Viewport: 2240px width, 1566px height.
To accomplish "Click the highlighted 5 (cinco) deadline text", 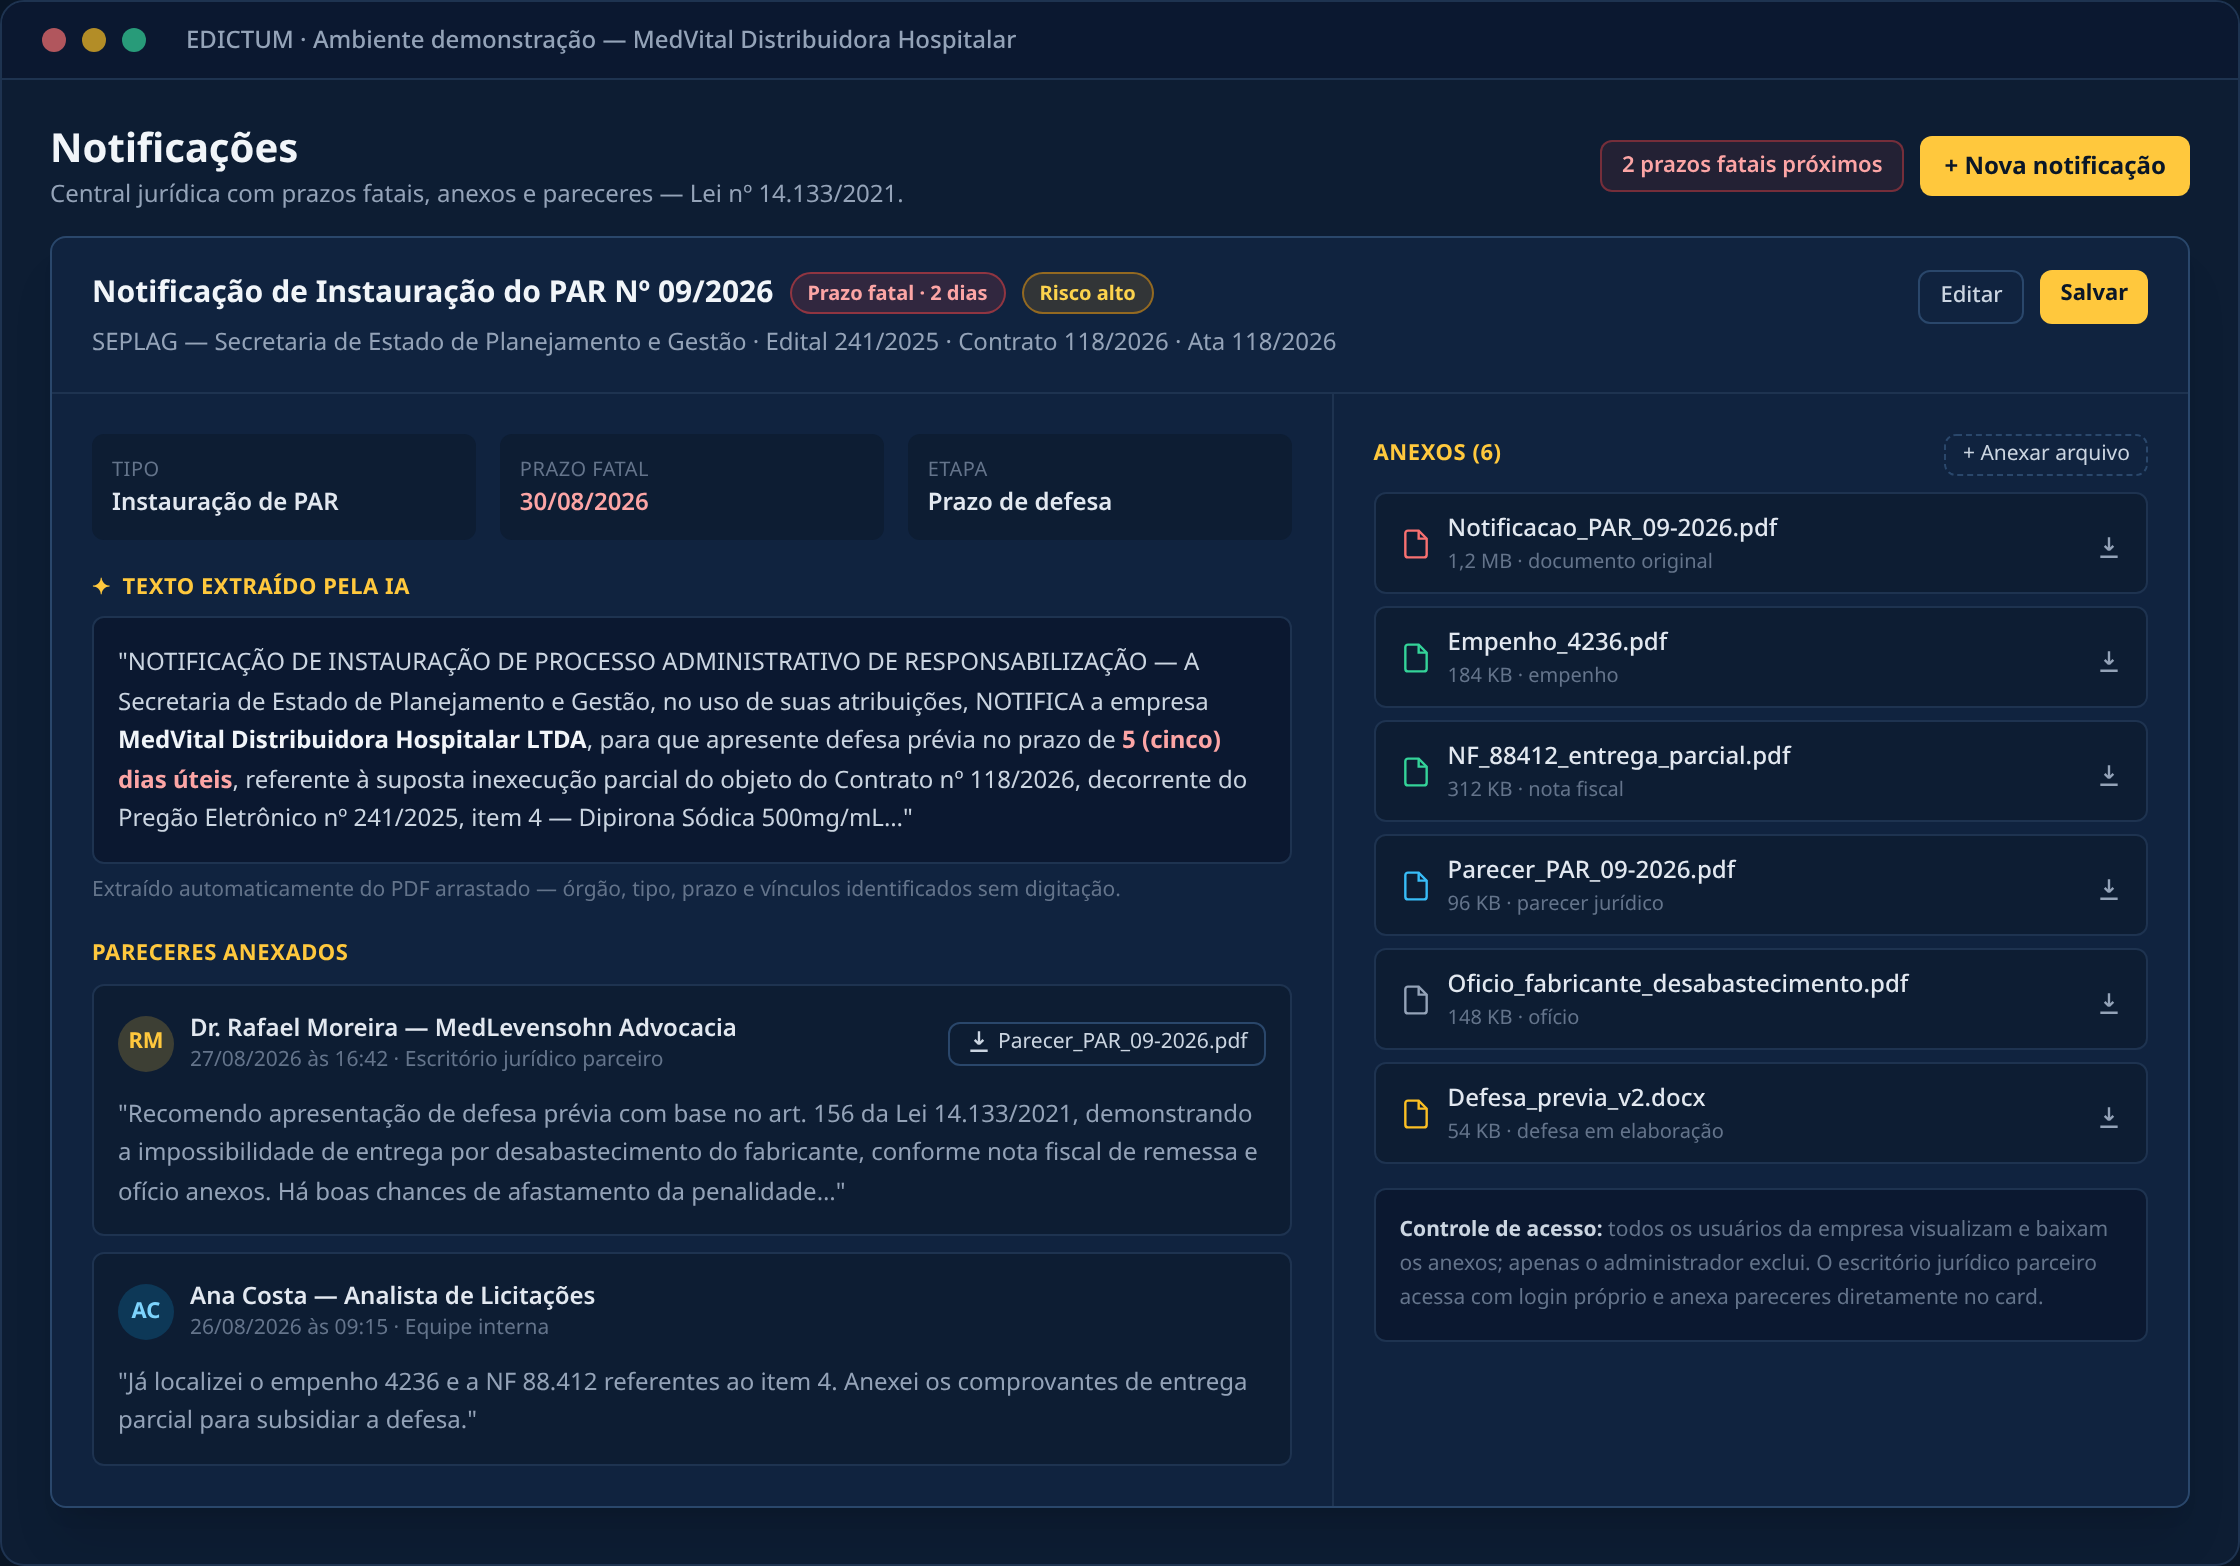I will click(1171, 740).
